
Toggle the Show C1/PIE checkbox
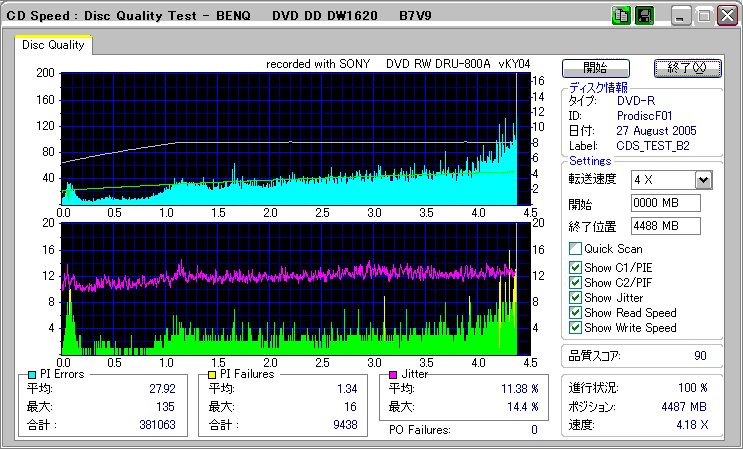[575, 268]
